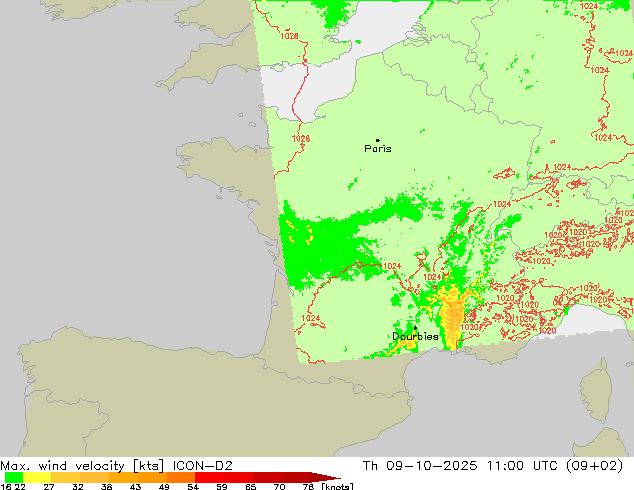Click the Dourbies location label
The height and width of the screenshot is (490, 634).
pyautogui.click(x=415, y=336)
